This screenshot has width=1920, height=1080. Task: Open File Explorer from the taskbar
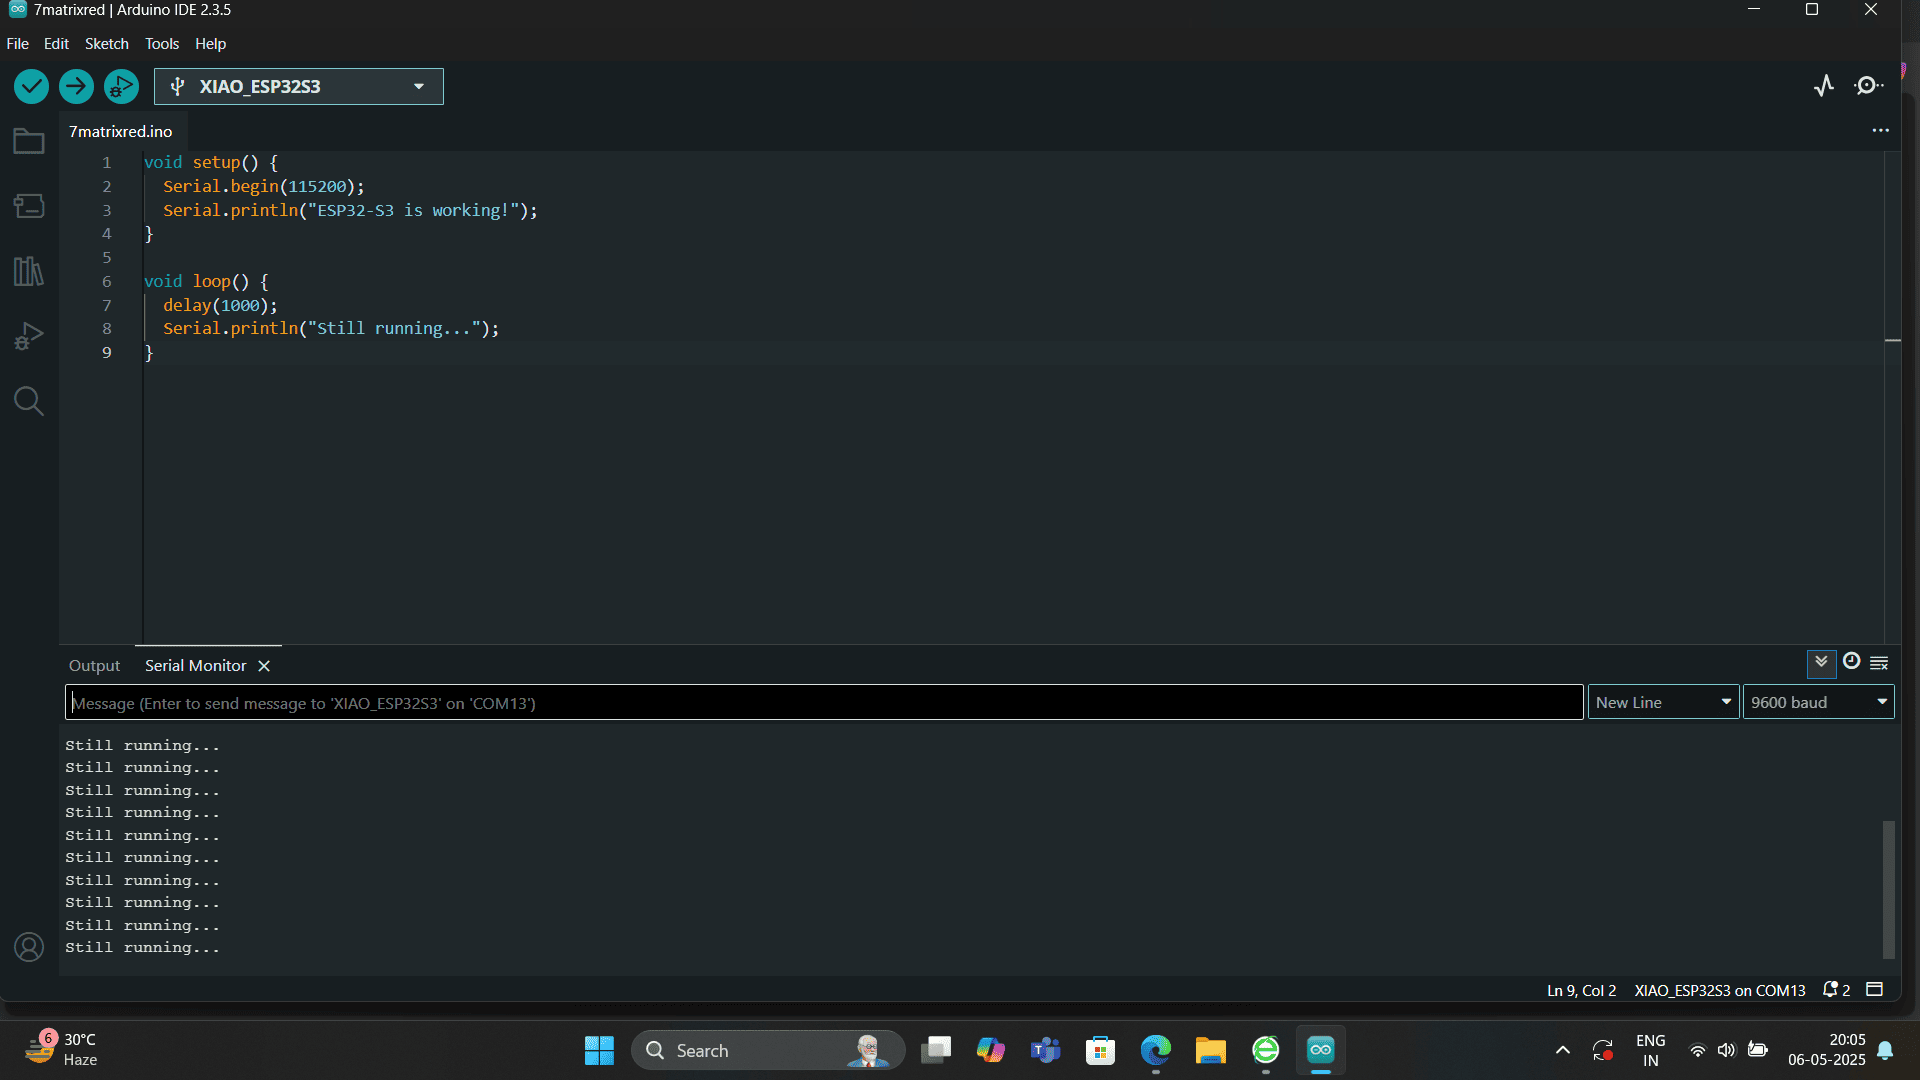click(1210, 1050)
